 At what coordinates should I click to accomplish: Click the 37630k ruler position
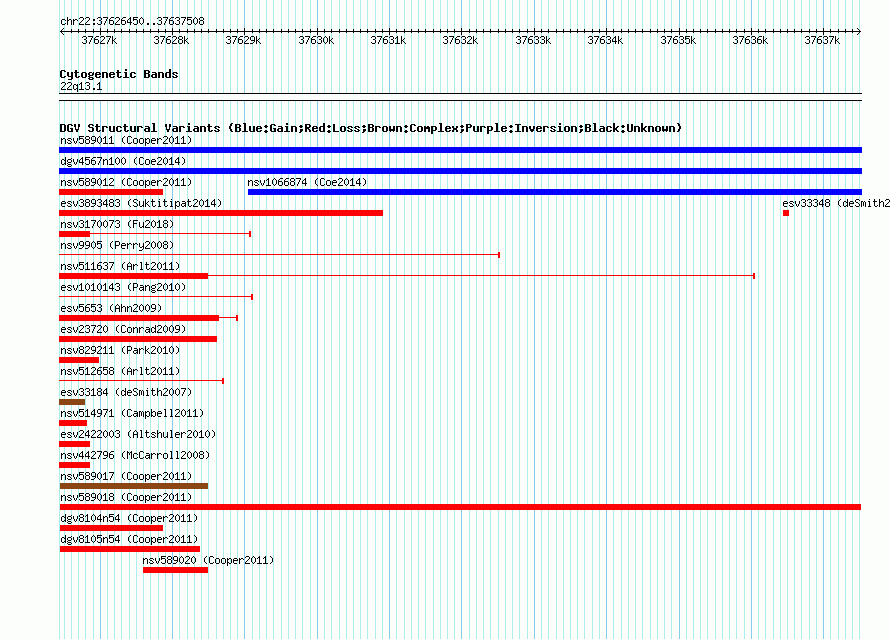point(316,40)
